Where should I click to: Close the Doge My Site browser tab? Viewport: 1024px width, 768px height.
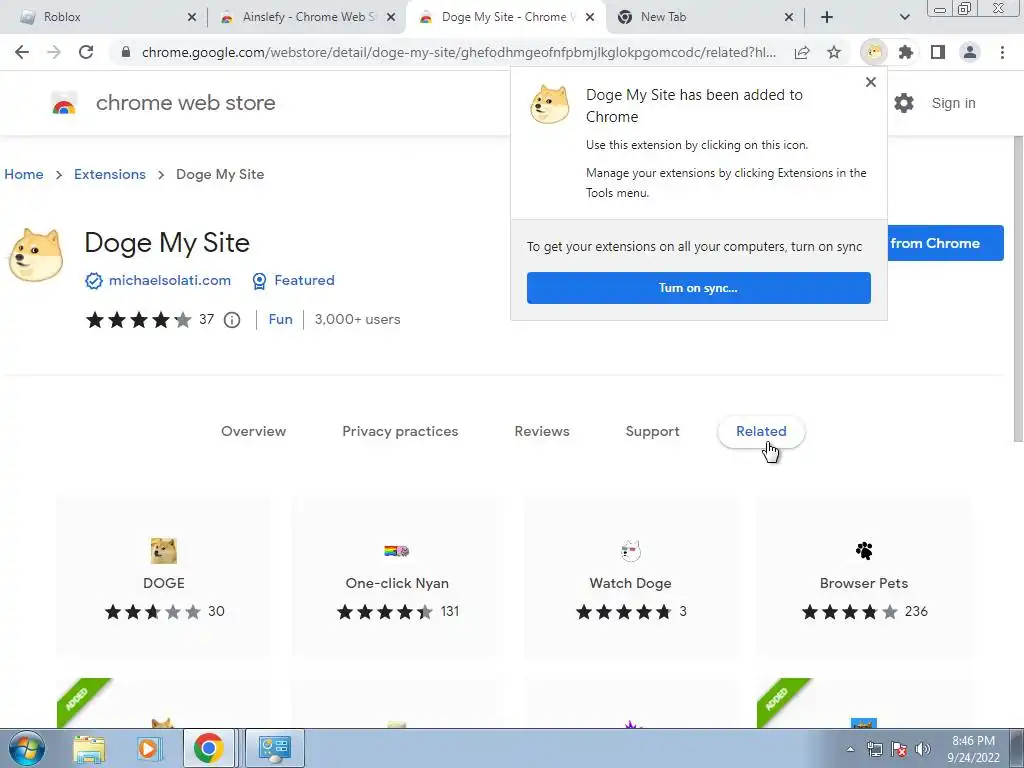point(590,17)
